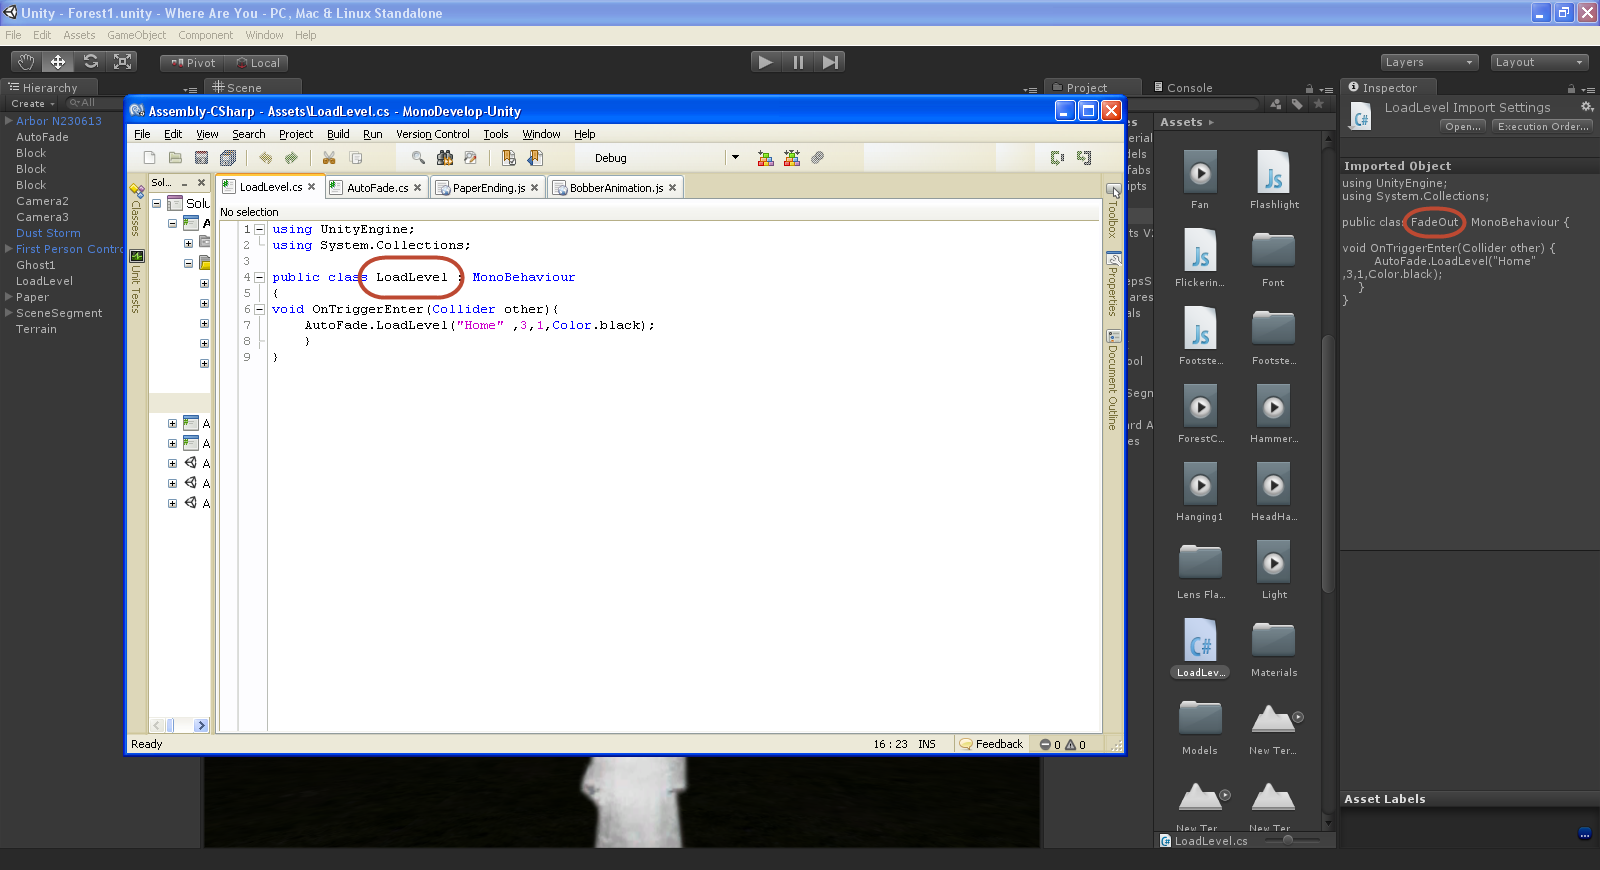Open the Layout dropdown

click(1540, 62)
